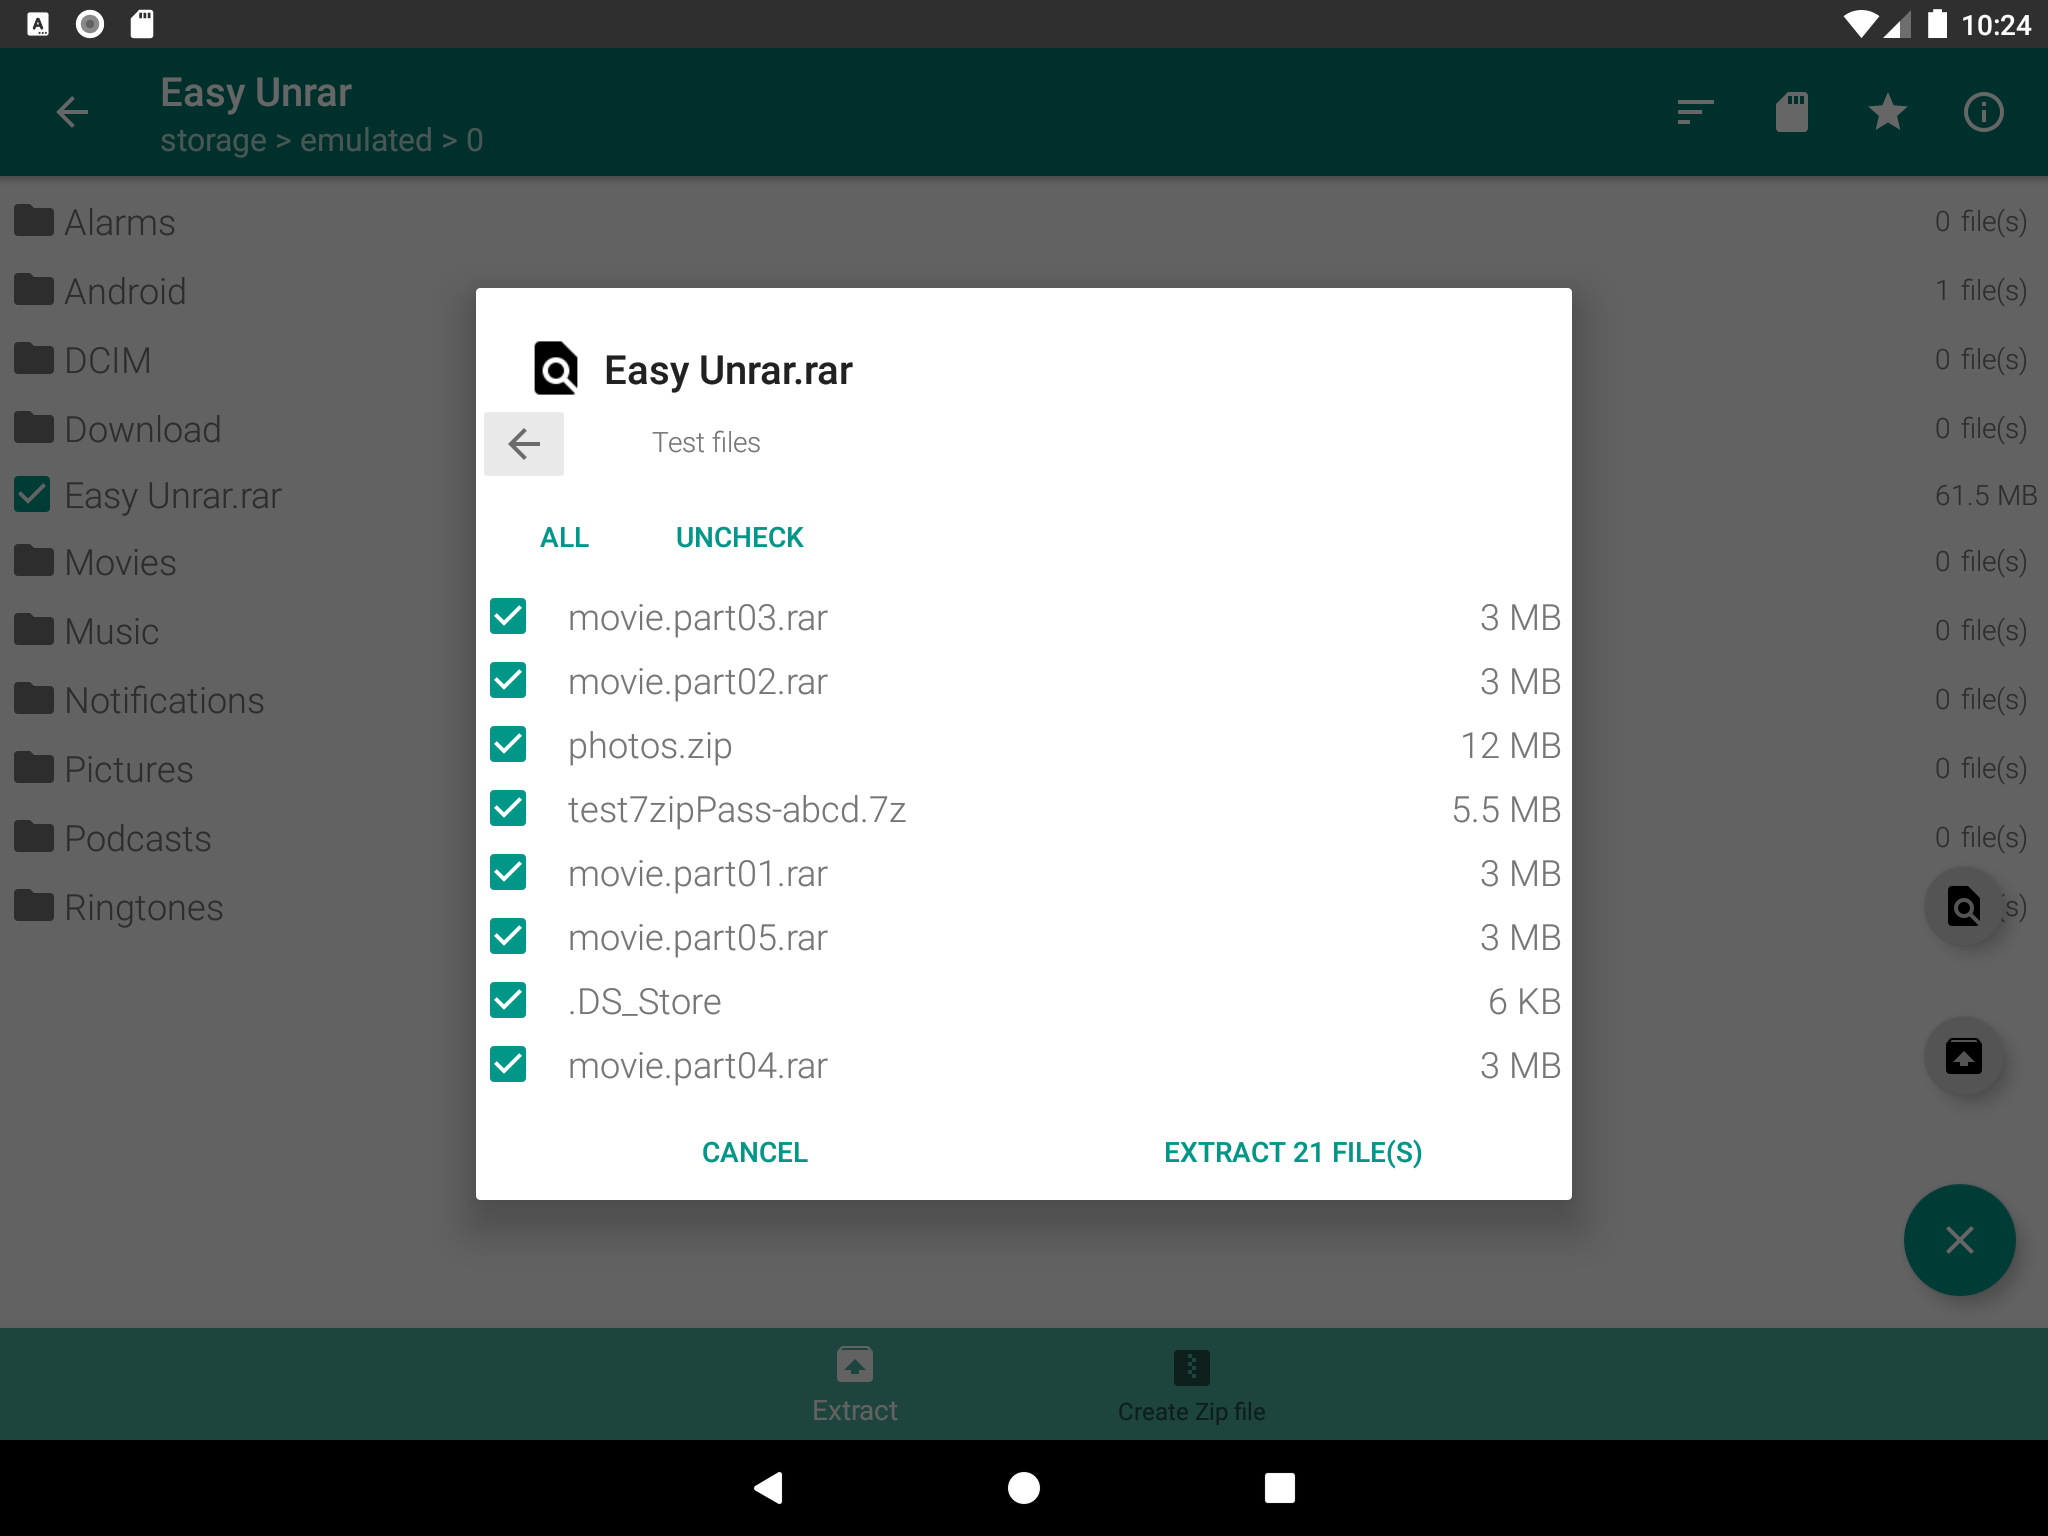Screen dimensions: 2048x1536
Task: Open the SD card storage icon
Action: coord(1791,112)
